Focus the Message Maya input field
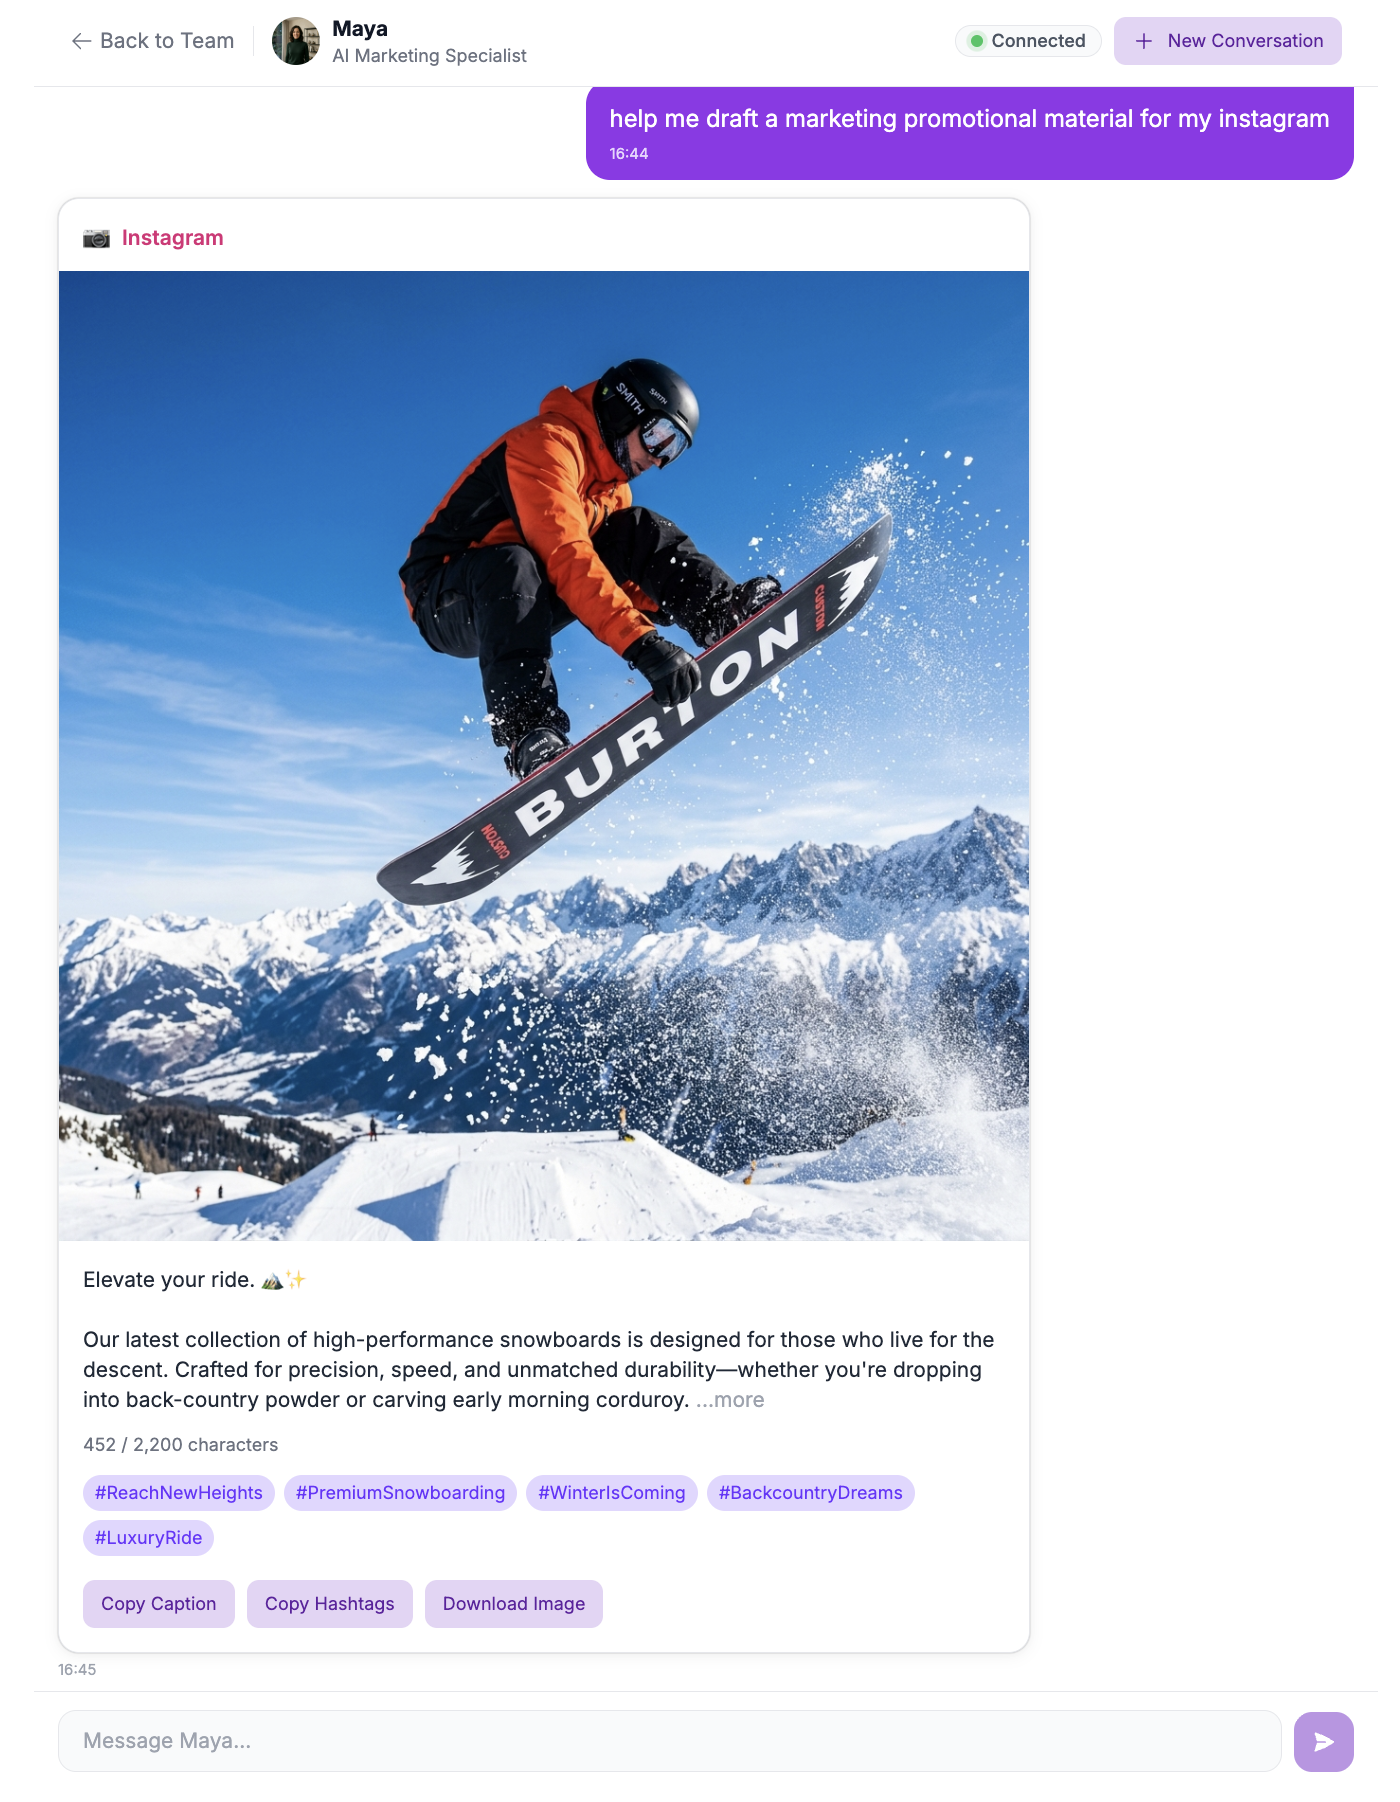The height and width of the screenshot is (1802, 1400). click(x=670, y=1741)
